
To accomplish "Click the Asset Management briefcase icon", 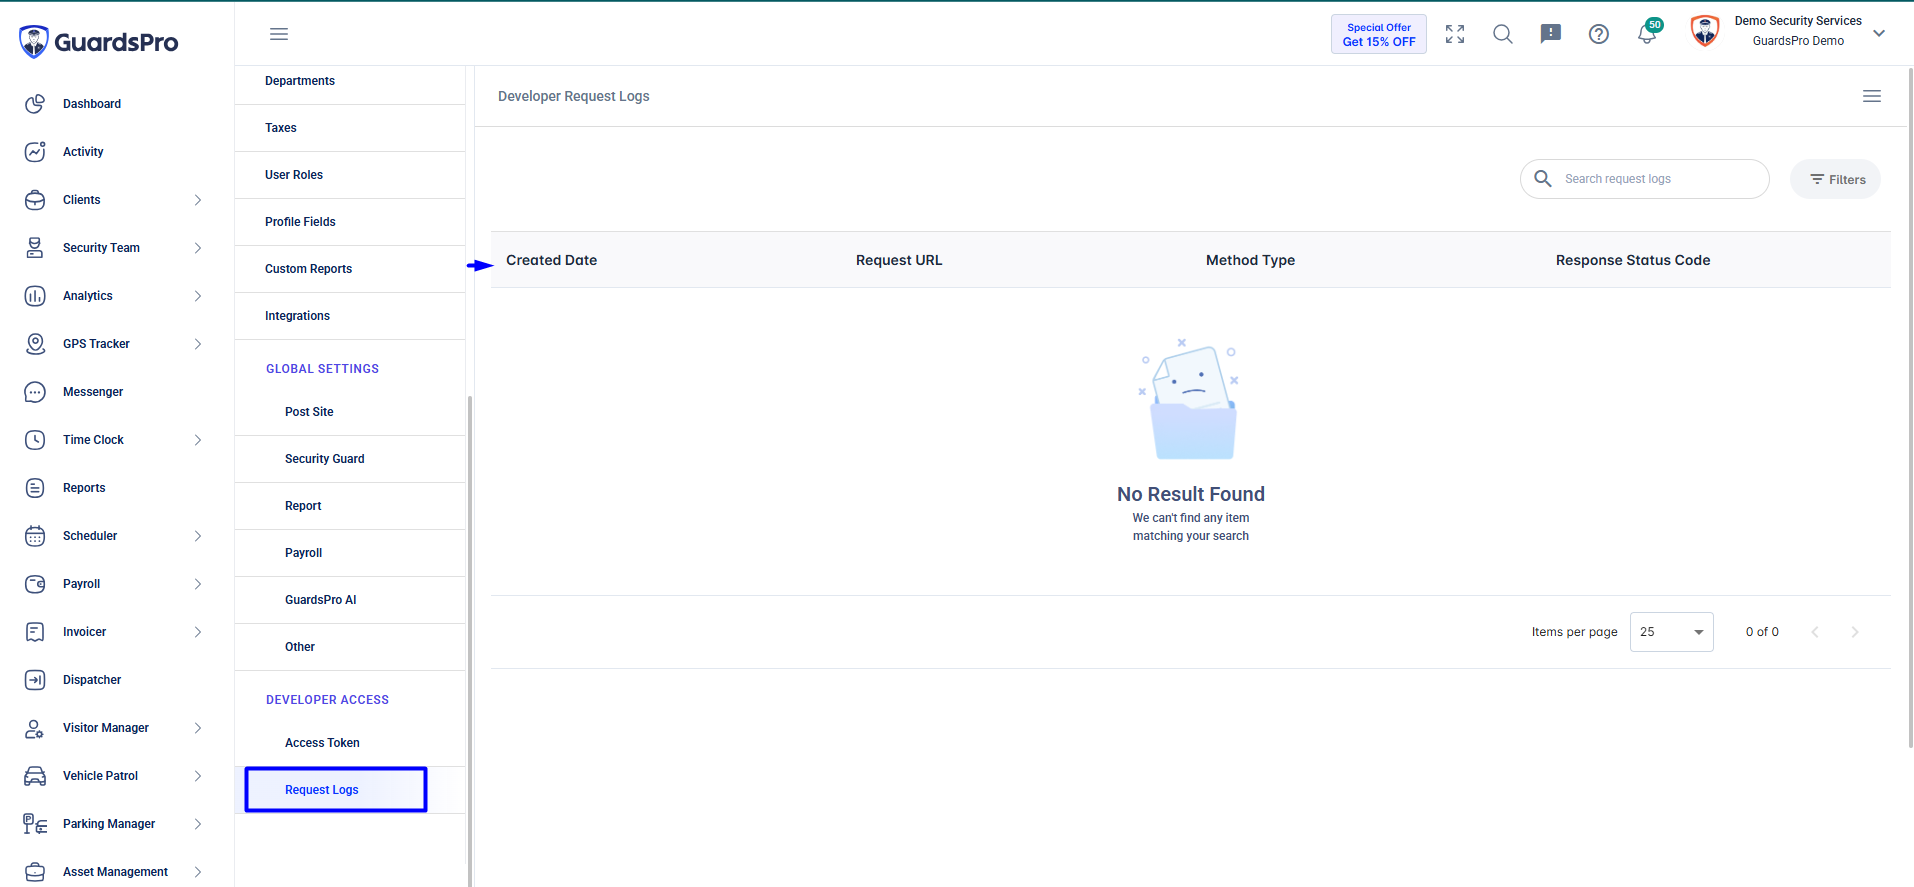I will click(35, 872).
